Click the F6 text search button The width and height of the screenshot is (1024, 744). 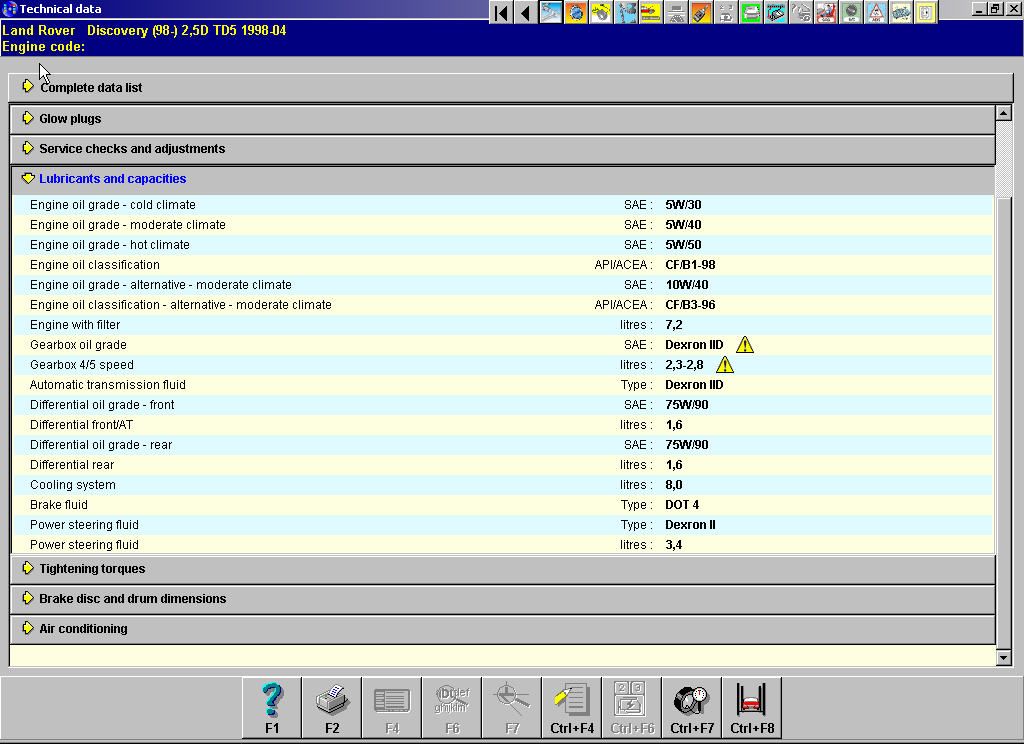452,708
